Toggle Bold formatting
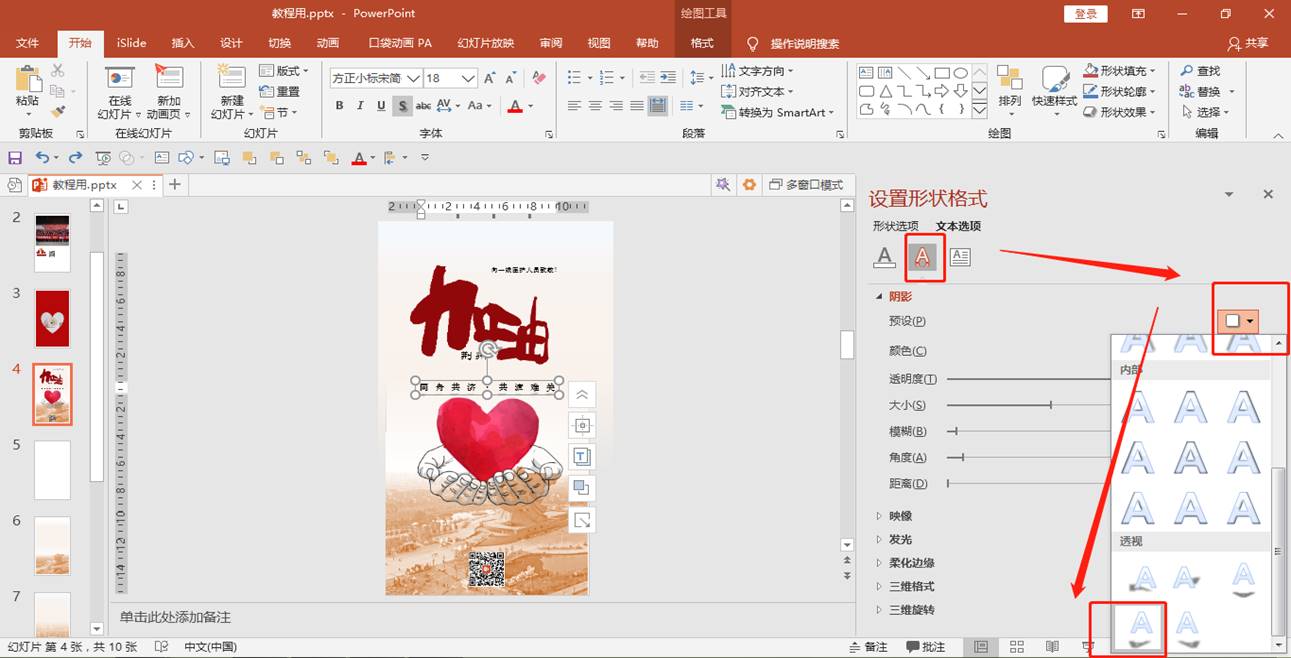Image resolution: width=1291 pixels, height=658 pixels. [340, 106]
